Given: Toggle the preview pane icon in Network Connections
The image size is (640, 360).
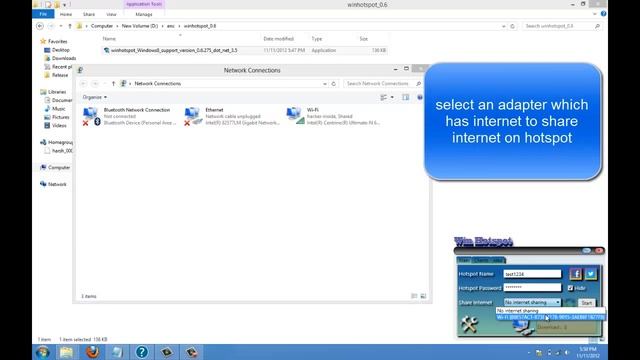Looking at the screenshot, I should click(405, 97).
